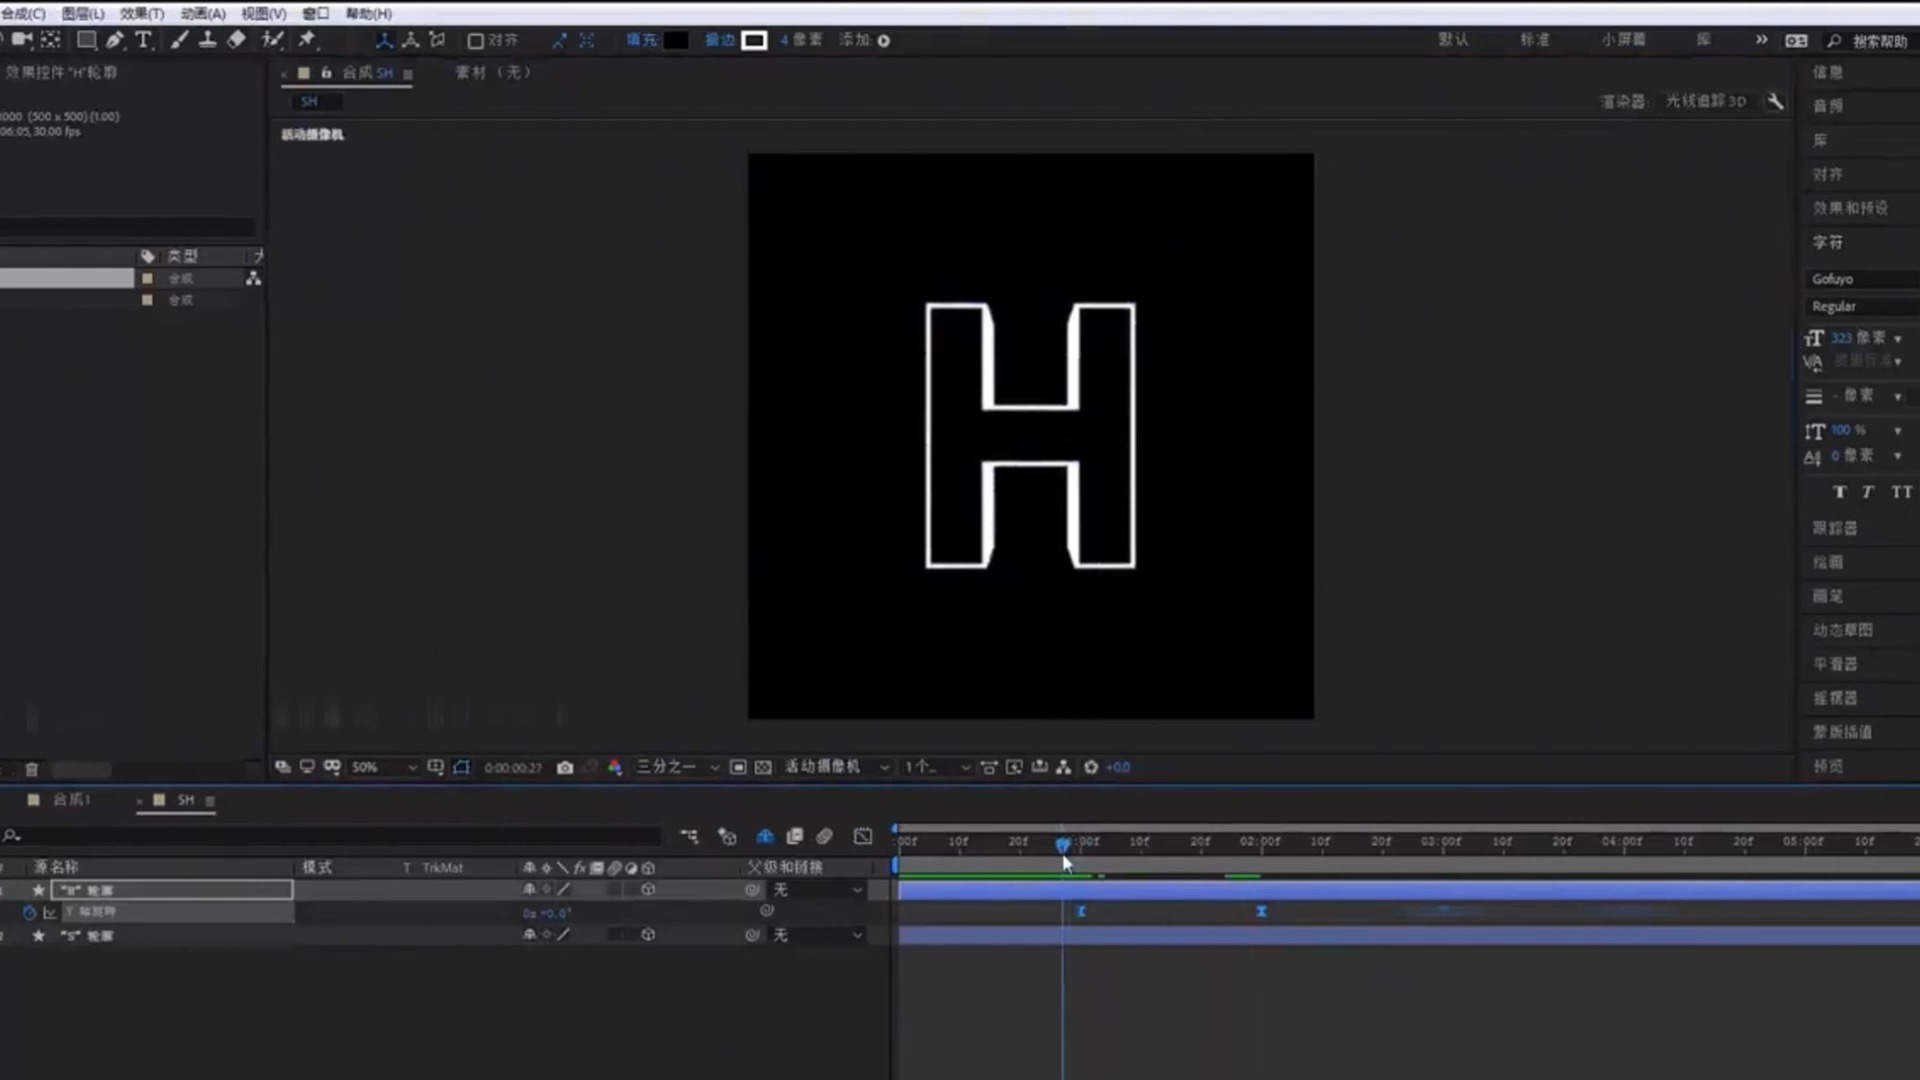
Task: Select the Roto Brush tool
Action: 272,40
